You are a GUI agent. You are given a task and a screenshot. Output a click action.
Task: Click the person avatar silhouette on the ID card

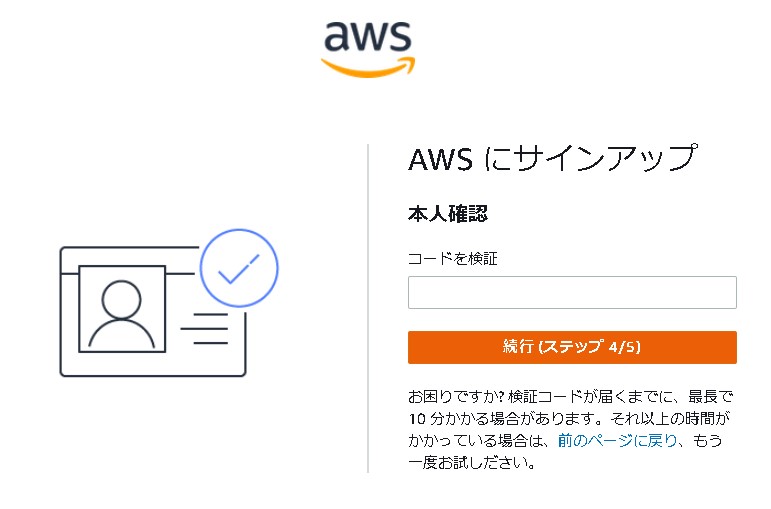121,313
